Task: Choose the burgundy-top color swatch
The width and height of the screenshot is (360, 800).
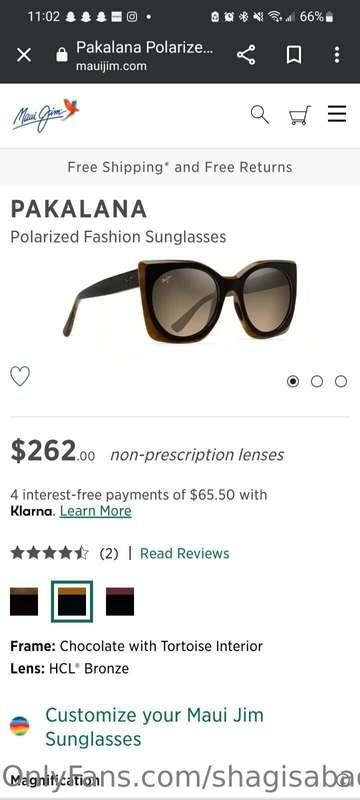Action: tap(120, 602)
